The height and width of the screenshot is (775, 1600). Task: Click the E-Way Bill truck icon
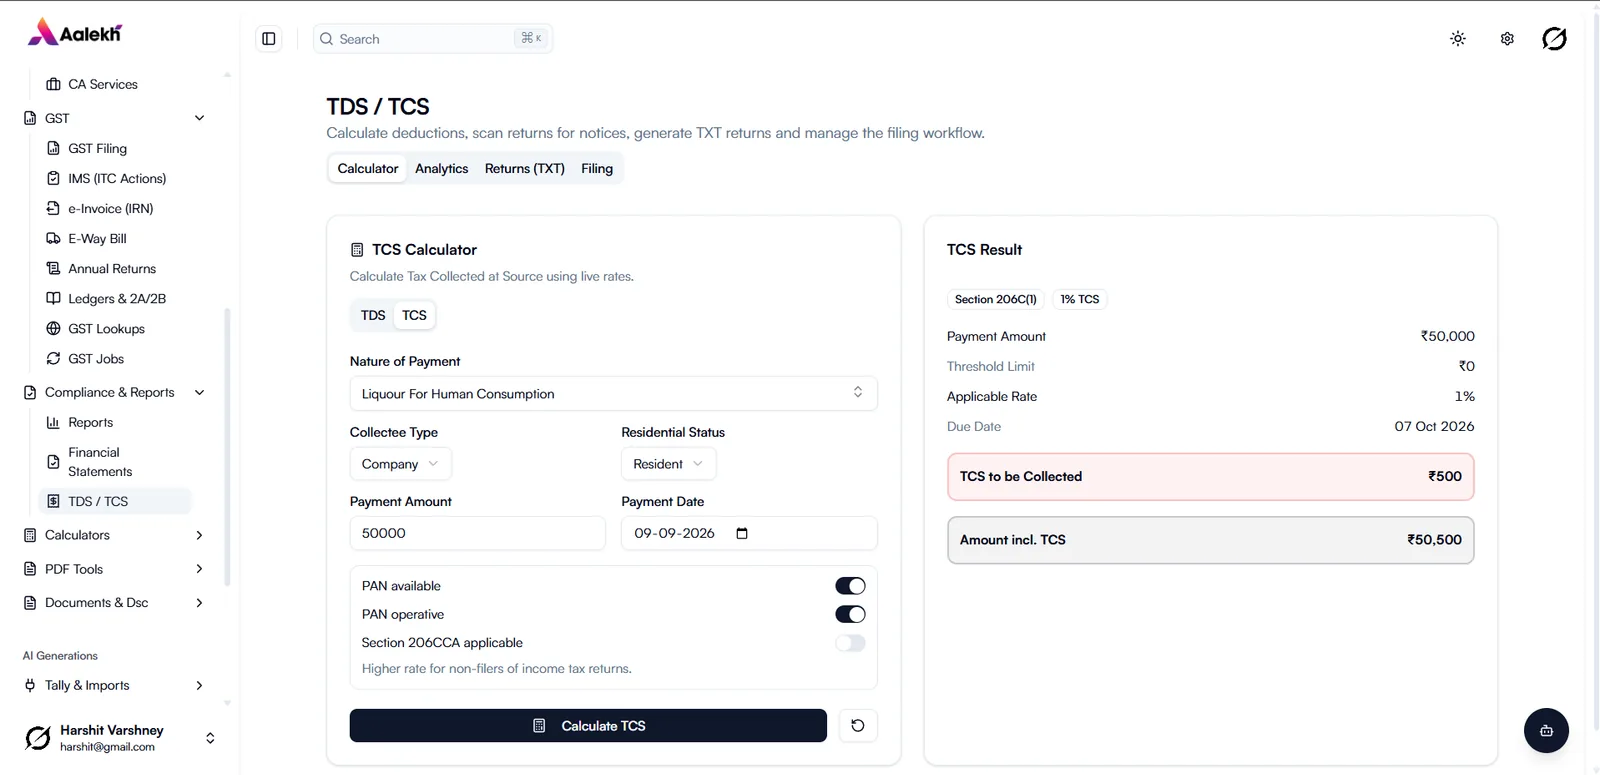click(54, 238)
